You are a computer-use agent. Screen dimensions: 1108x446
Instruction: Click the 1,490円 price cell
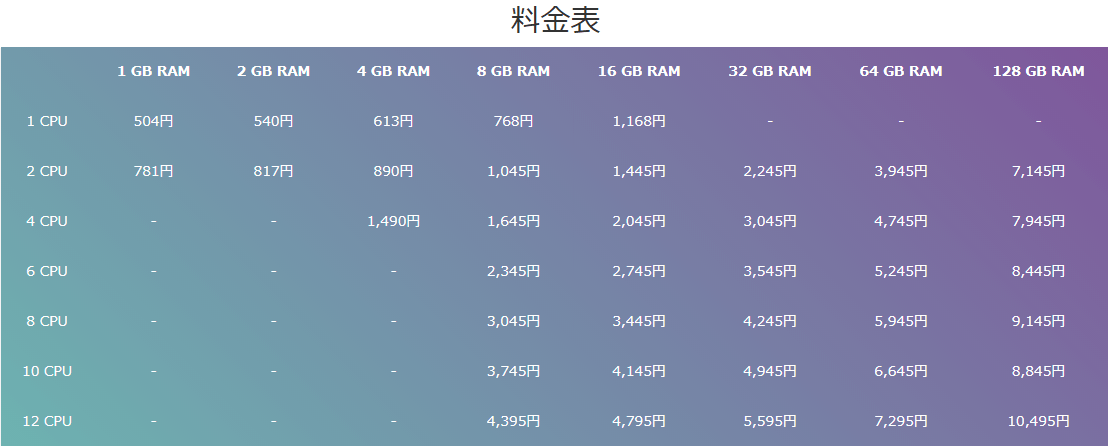394,221
